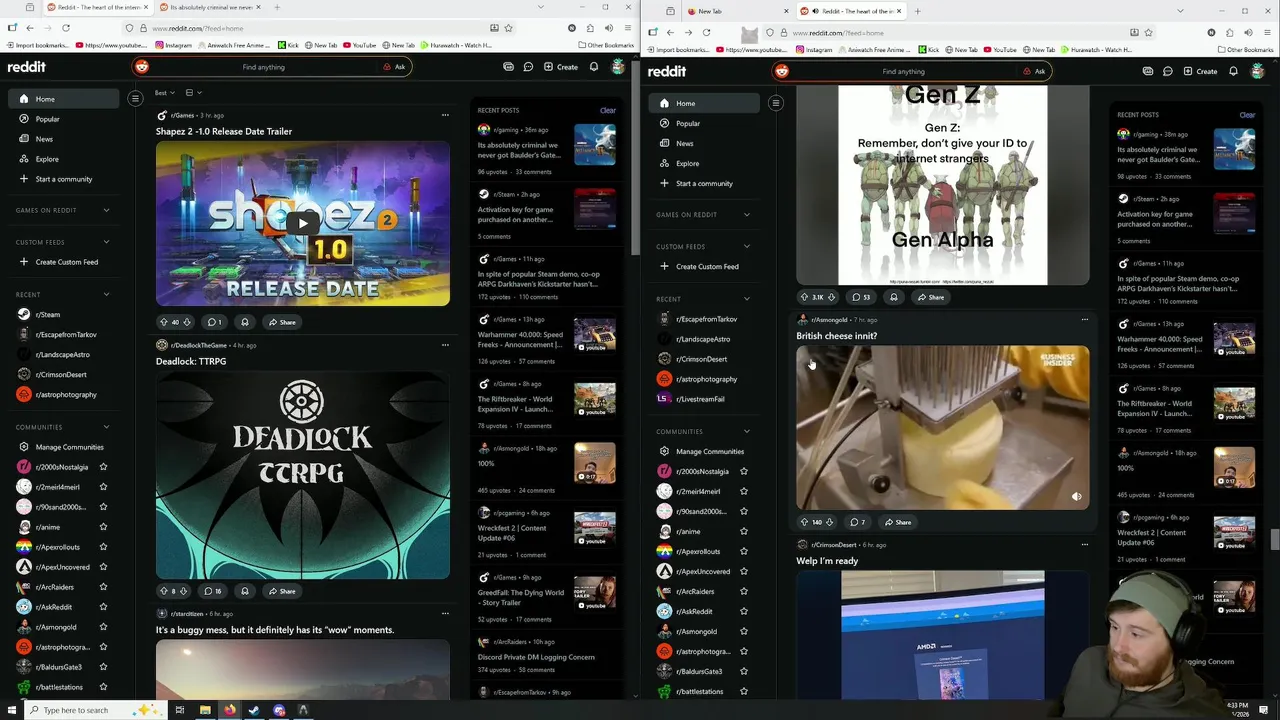Viewport: 1280px width, 720px height.
Task: Favorite r/Asmongold with its star in right window
Action: coord(743,631)
